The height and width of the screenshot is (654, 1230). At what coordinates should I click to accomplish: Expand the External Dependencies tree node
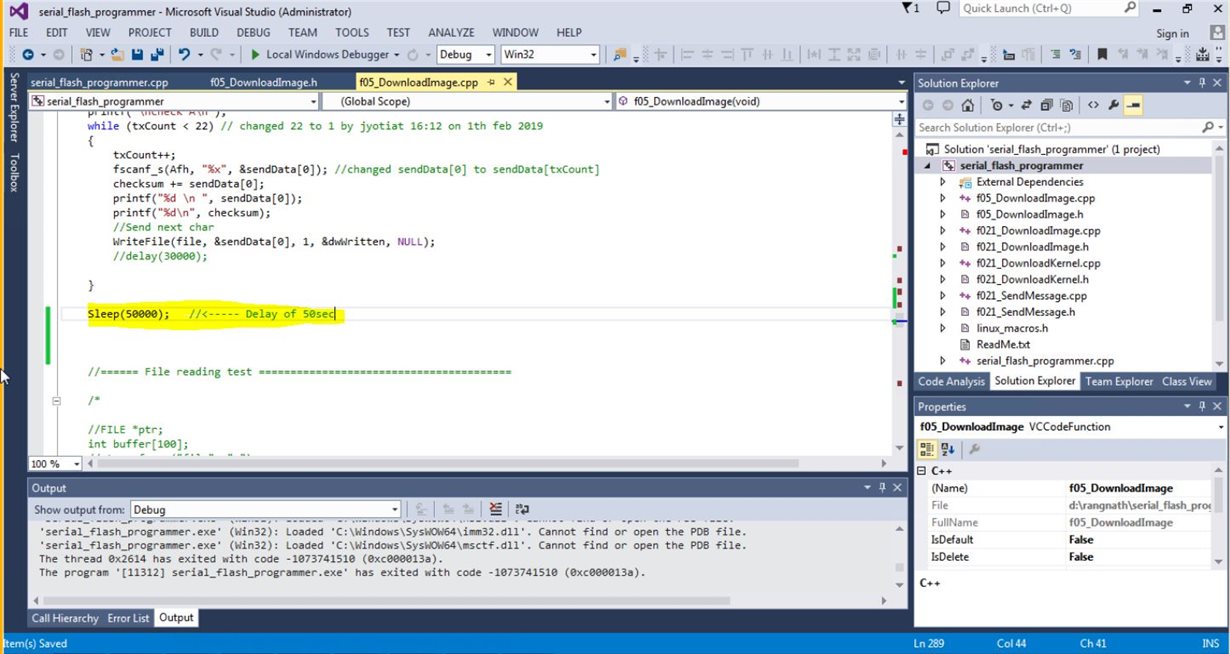(942, 182)
